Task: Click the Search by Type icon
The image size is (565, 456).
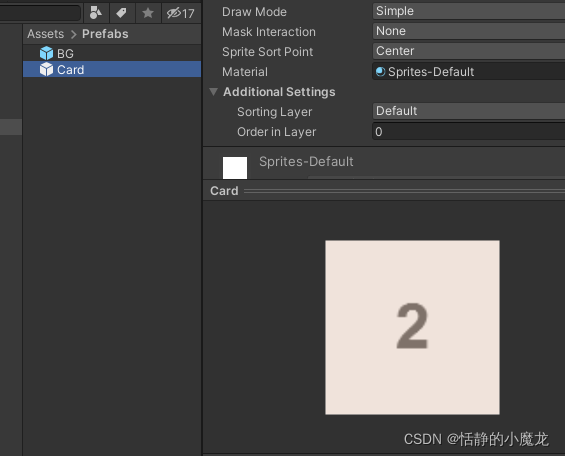Action: [96, 13]
